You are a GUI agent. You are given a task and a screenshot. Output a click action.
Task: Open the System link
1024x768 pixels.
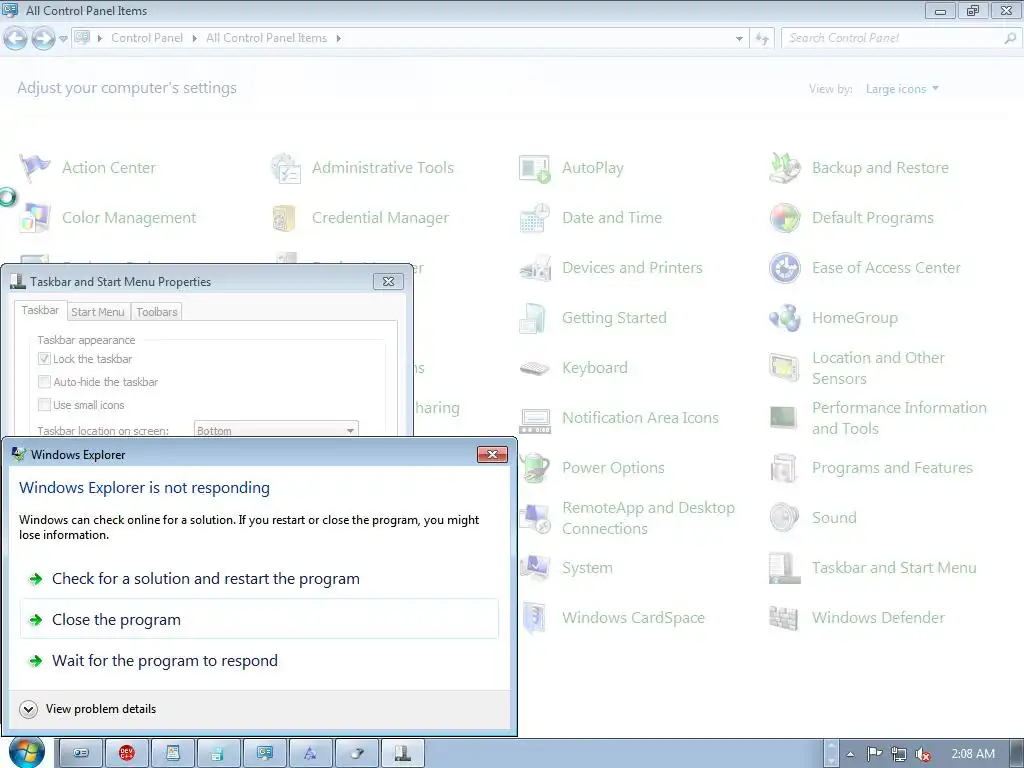point(587,568)
